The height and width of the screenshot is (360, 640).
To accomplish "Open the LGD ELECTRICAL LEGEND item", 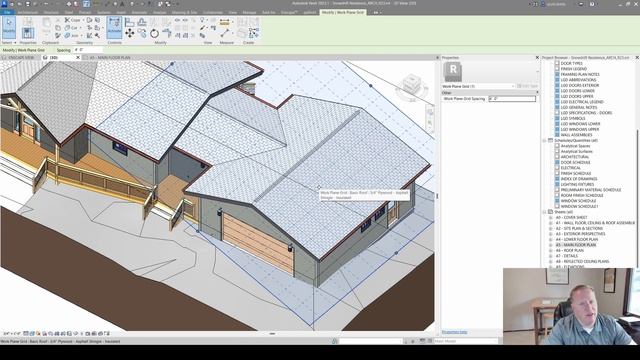I will pos(582,102).
